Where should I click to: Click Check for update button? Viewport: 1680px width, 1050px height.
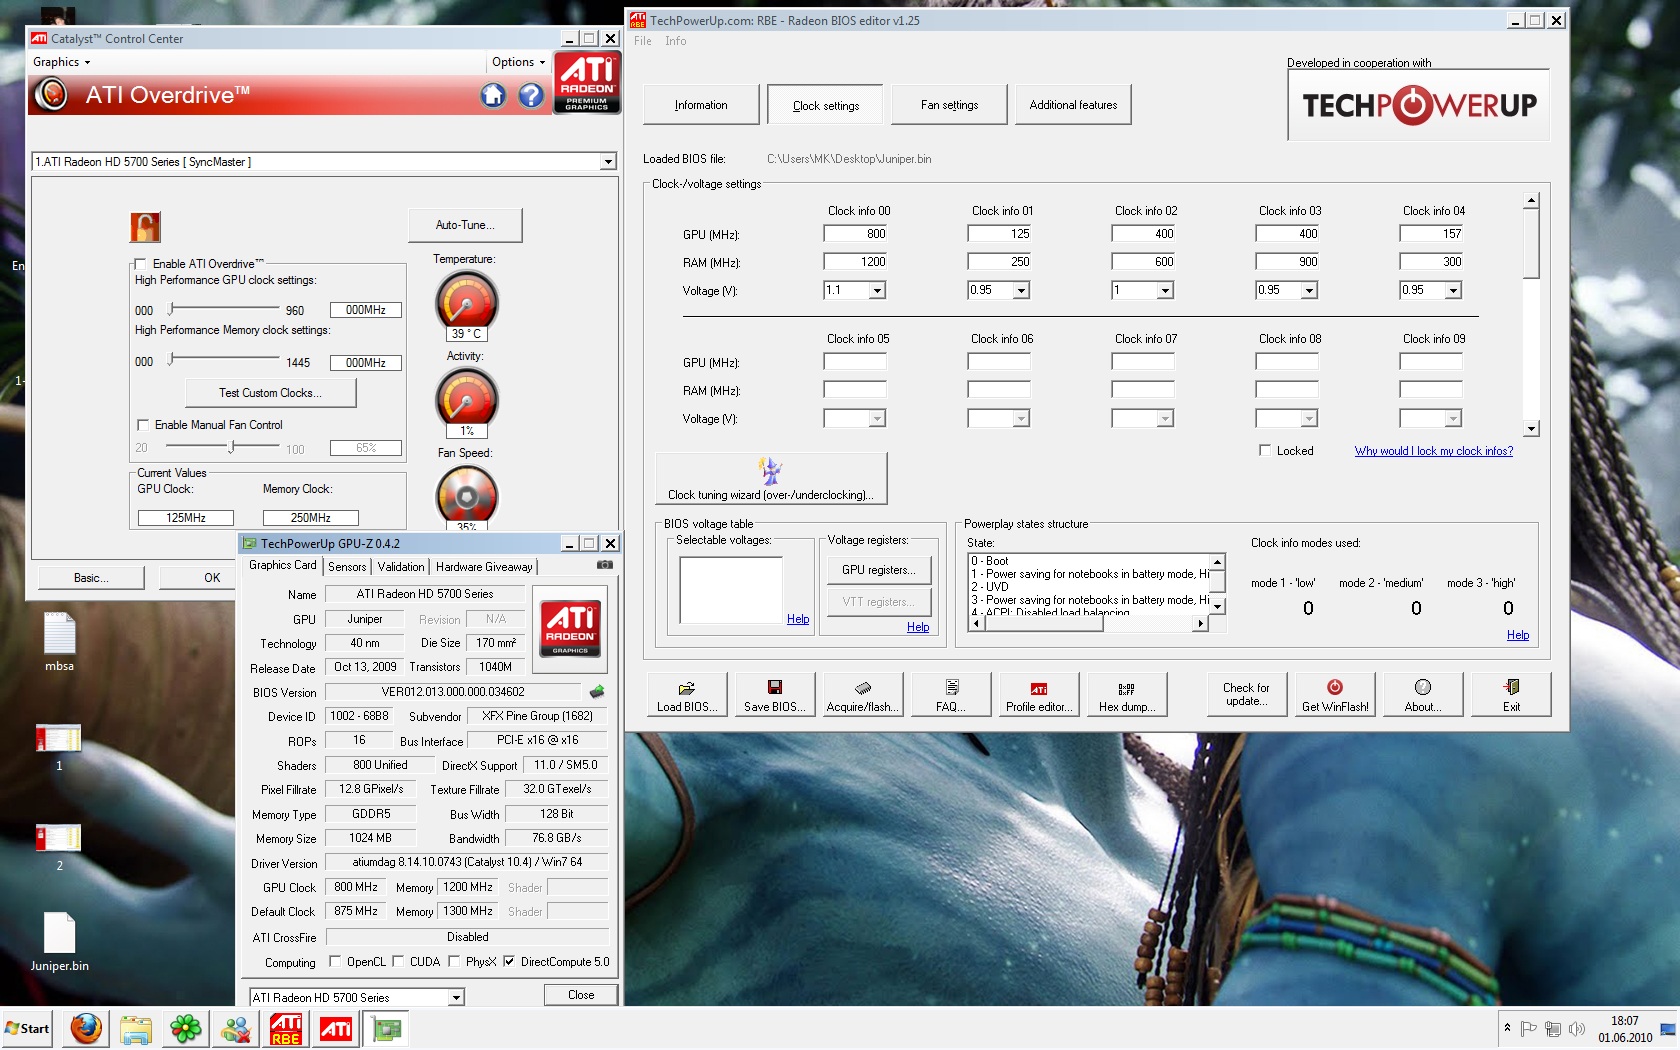(1246, 694)
